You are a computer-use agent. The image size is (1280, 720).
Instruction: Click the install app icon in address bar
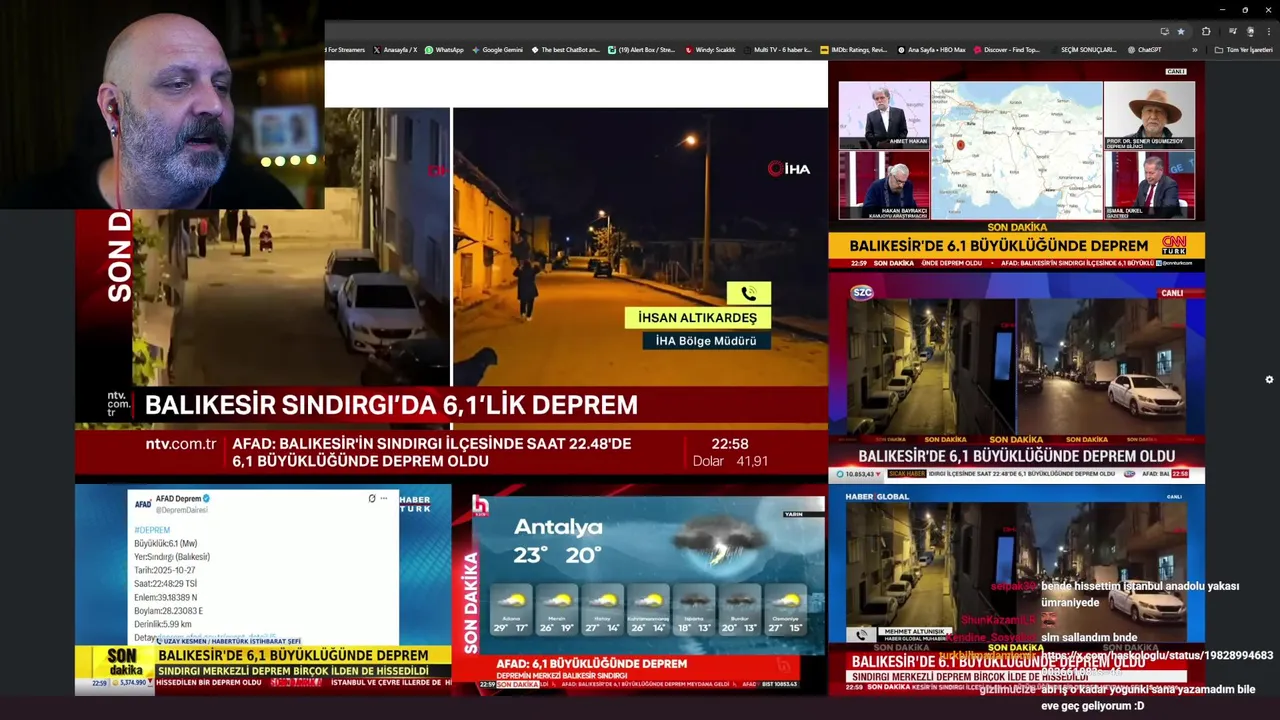(1164, 32)
